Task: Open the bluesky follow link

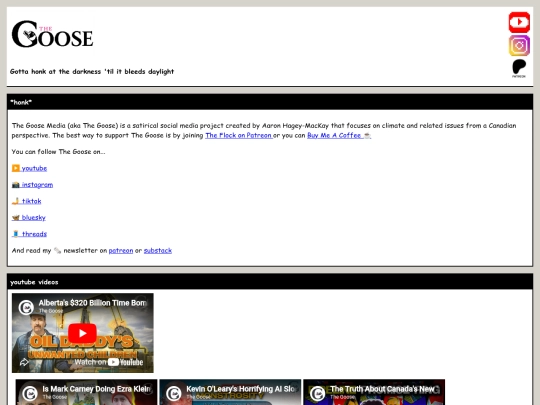Action: click(29, 217)
